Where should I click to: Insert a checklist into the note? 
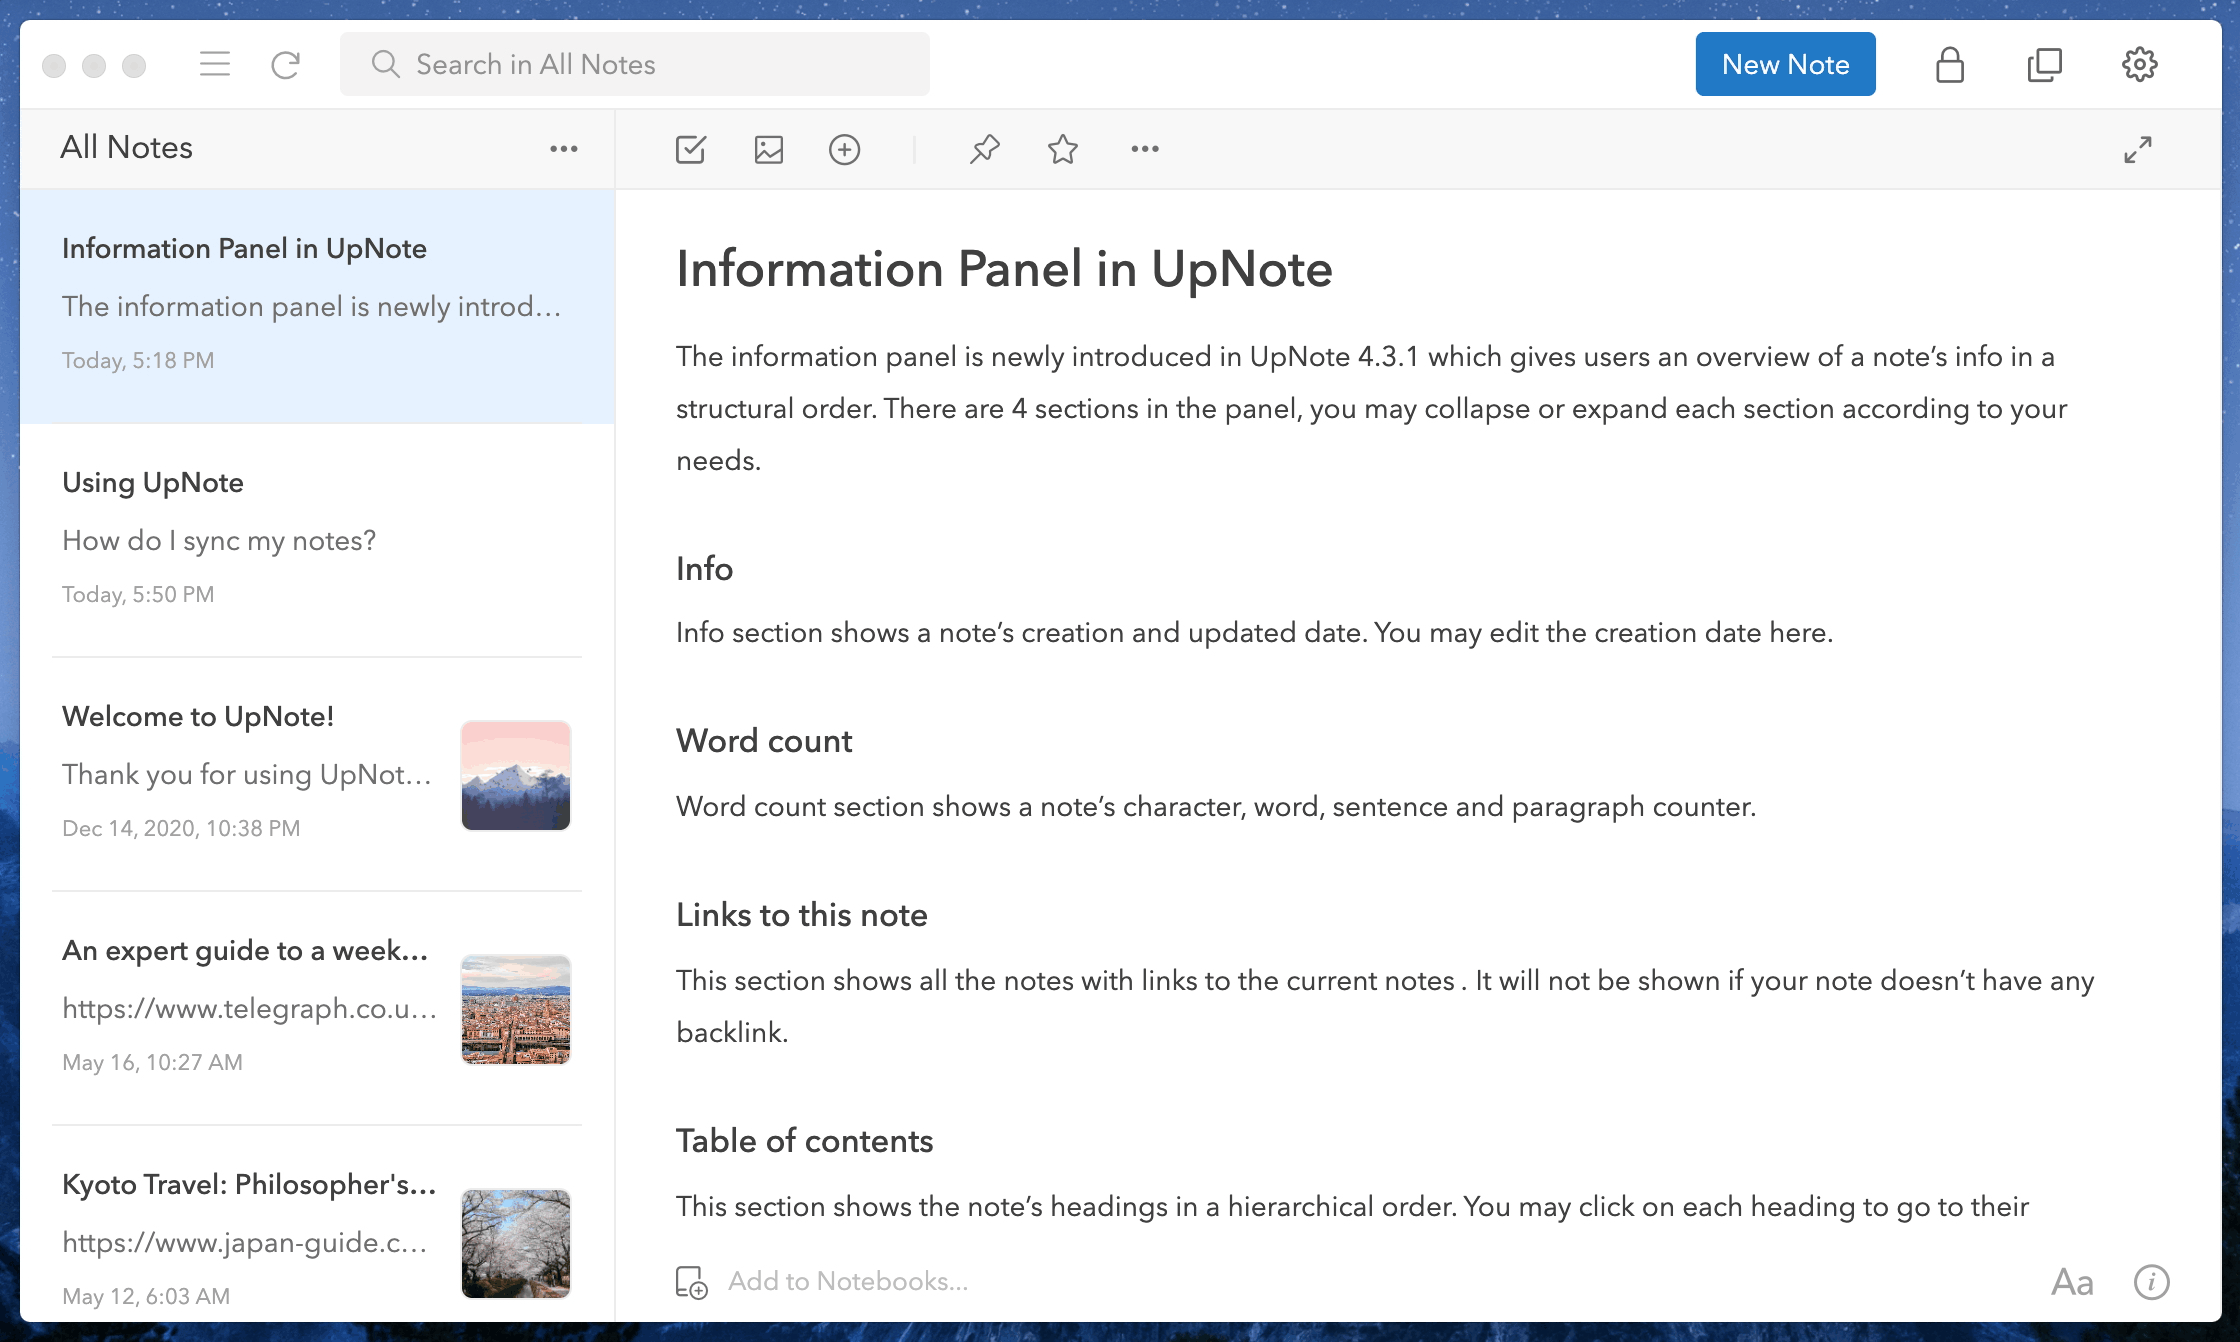pyautogui.click(x=690, y=149)
